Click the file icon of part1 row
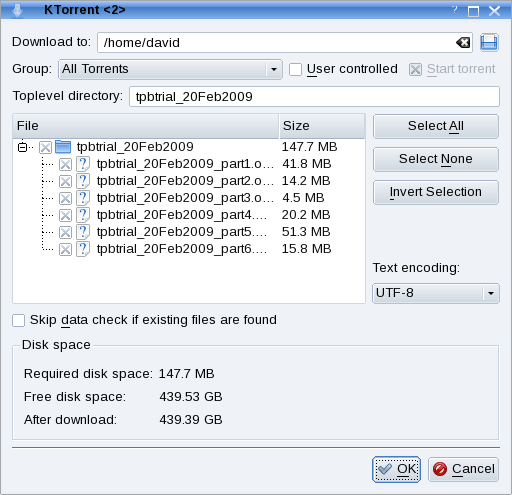Image resolution: width=512 pixels, height=495 pixels. pos(83,164)
